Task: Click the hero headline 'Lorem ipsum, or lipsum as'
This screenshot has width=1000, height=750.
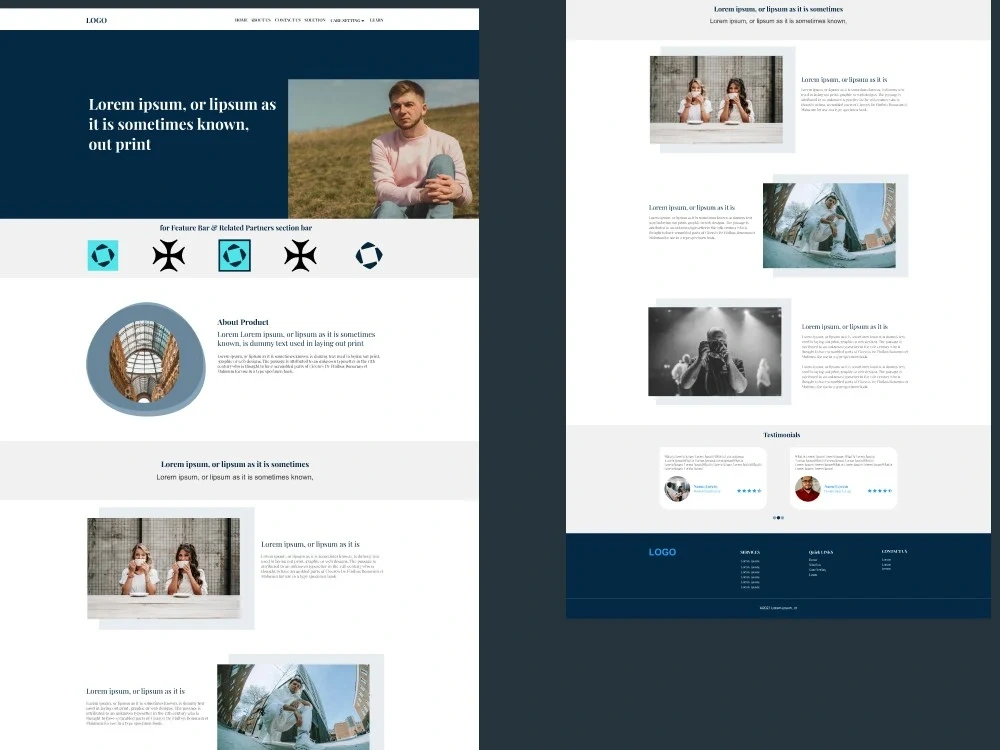Action: (182, 105)
